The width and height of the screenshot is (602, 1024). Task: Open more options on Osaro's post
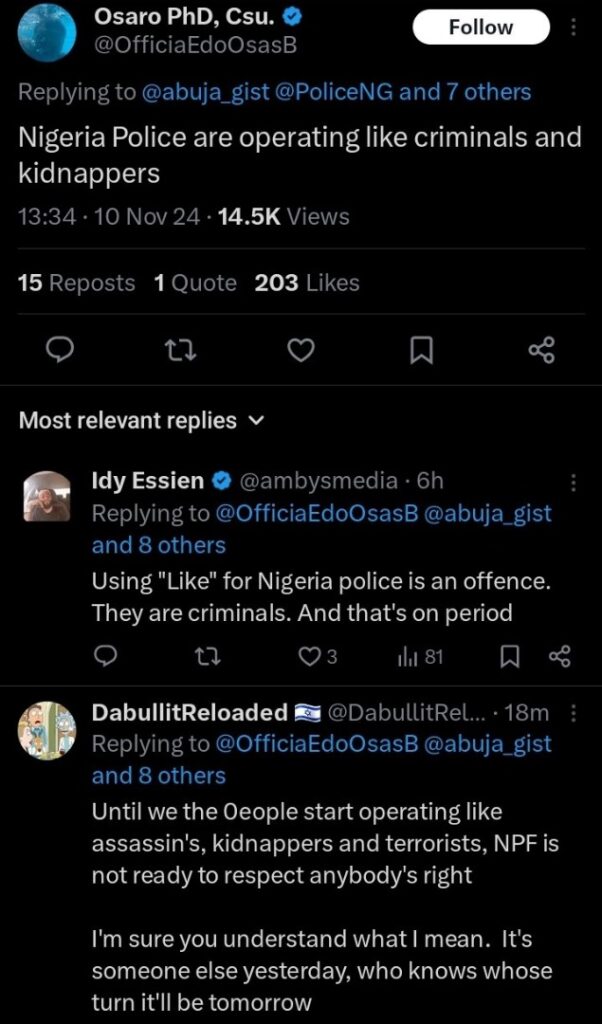point(574,28)
